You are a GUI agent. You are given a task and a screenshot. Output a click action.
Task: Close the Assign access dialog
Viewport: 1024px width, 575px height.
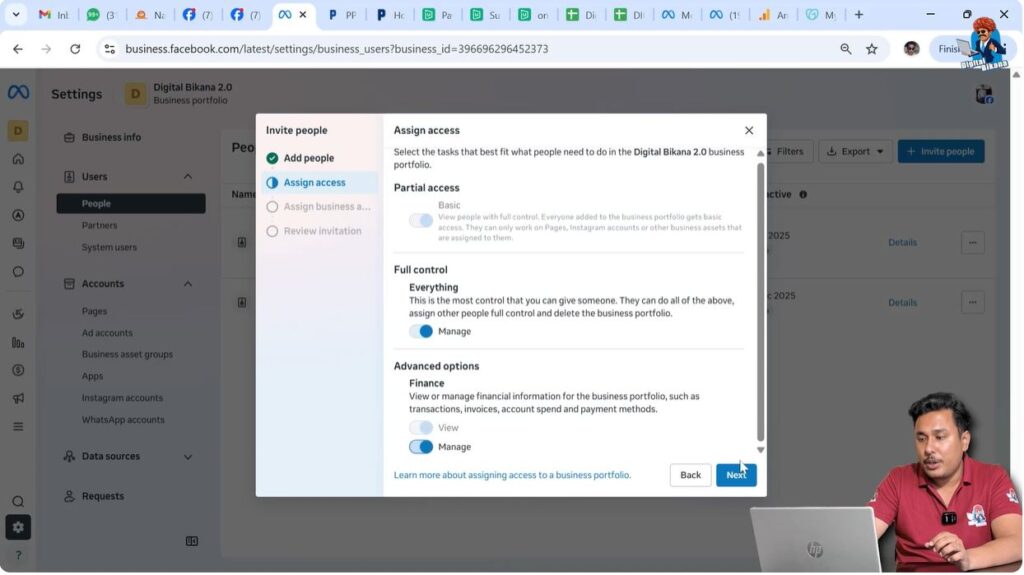pyautogui.click(x=749, y=131)
